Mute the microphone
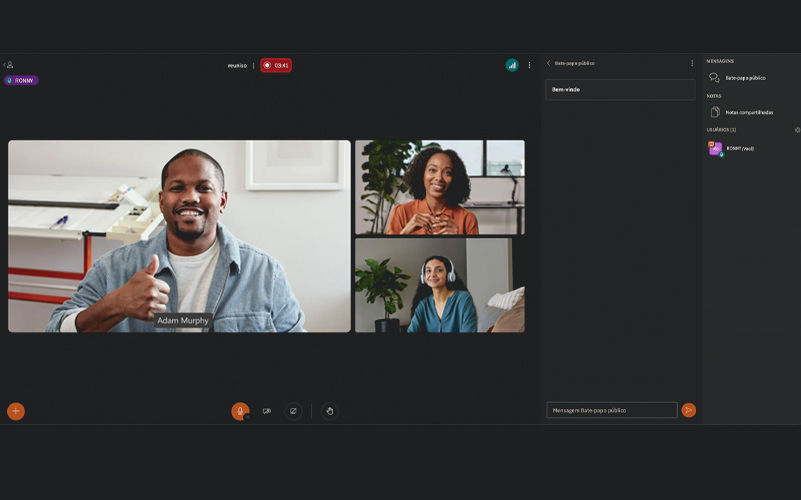801x500 pixels. tap(240, 411)
